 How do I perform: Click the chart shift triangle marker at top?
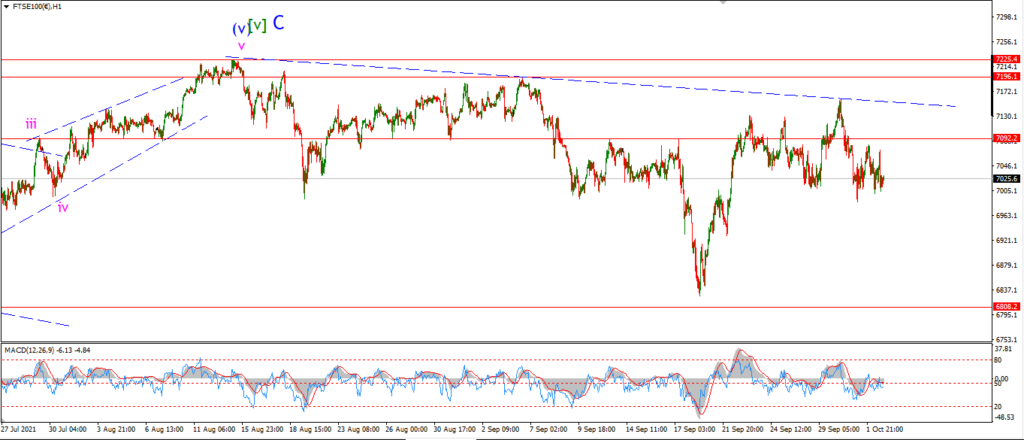723,2
